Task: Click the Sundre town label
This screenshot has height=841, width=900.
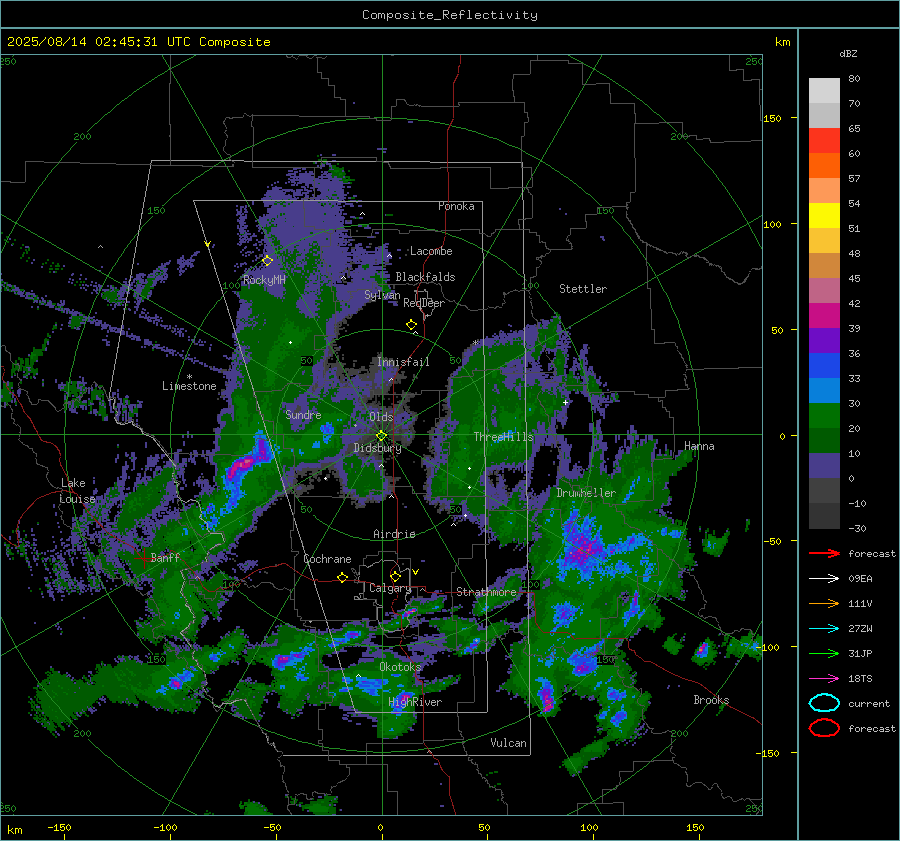Action: [x=303, y=415]
